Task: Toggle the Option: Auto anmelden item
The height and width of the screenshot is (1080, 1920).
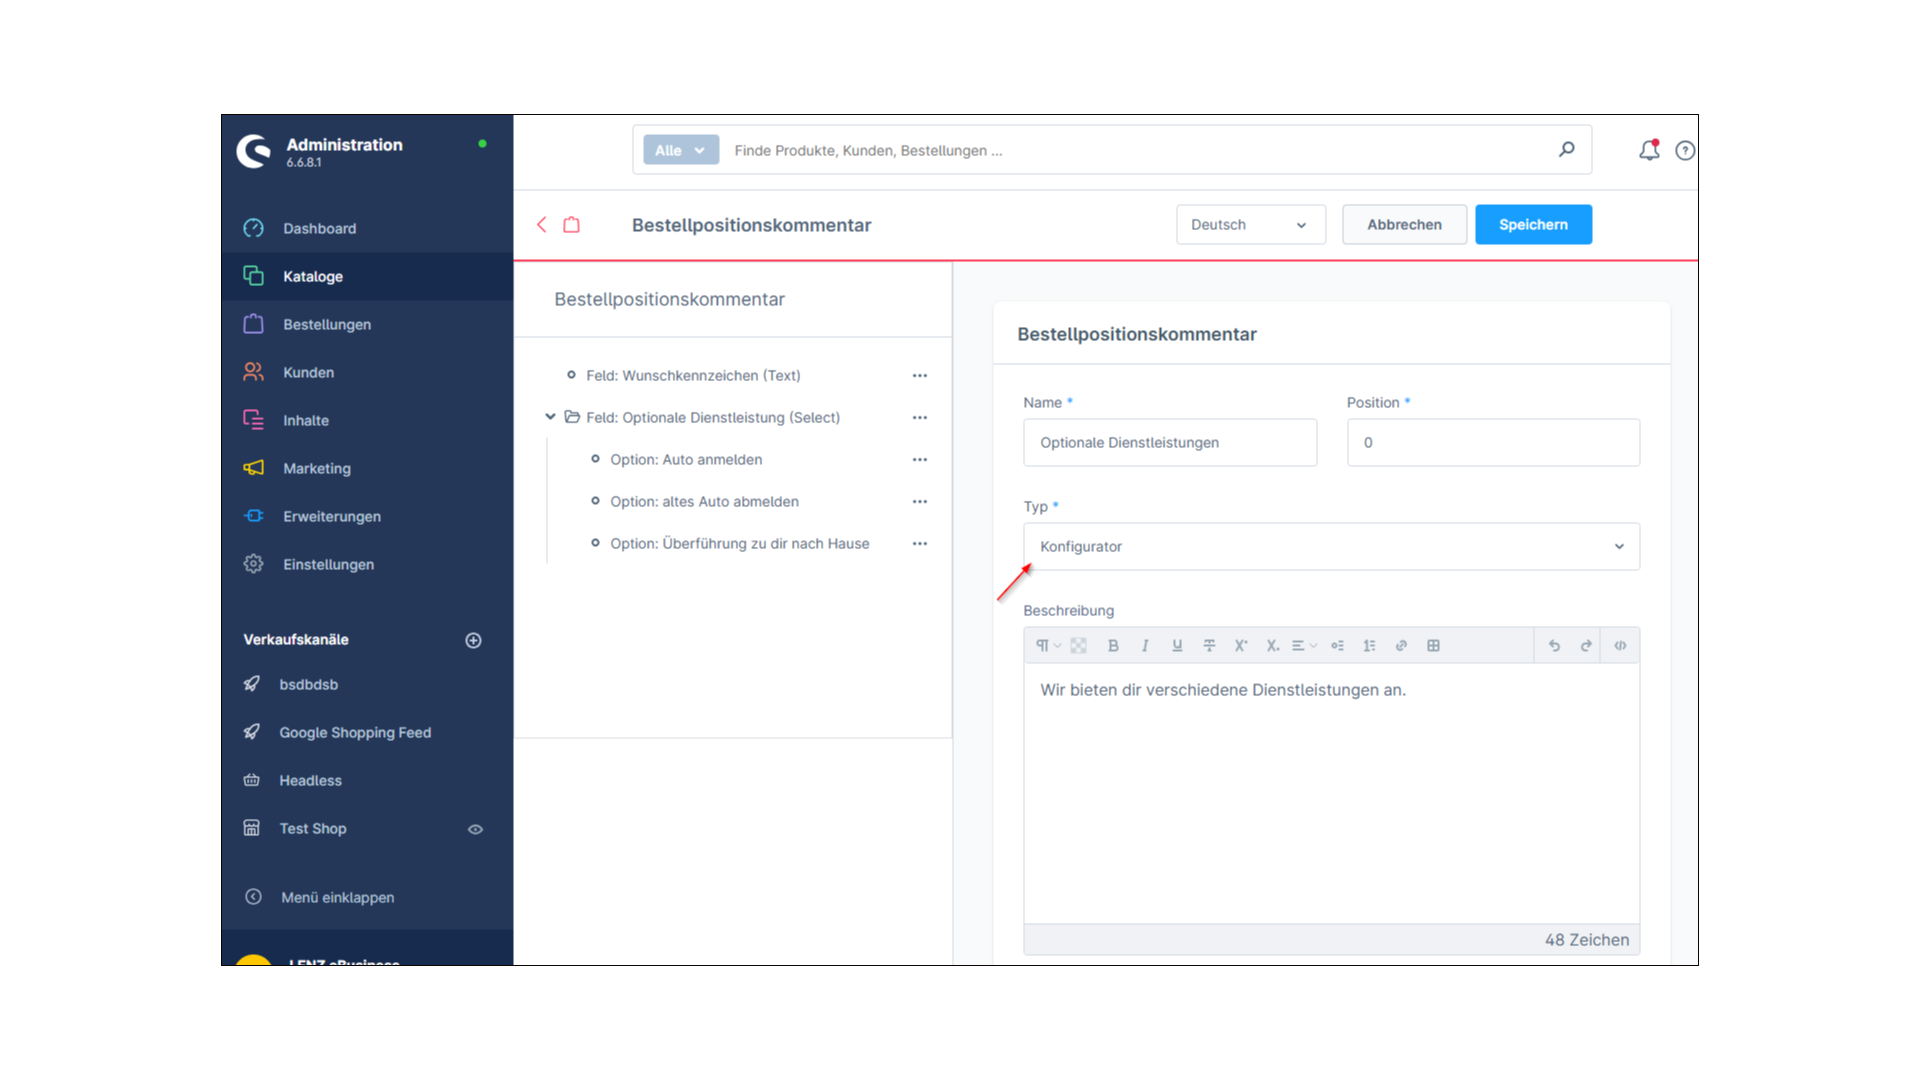Action: [595, 459]
